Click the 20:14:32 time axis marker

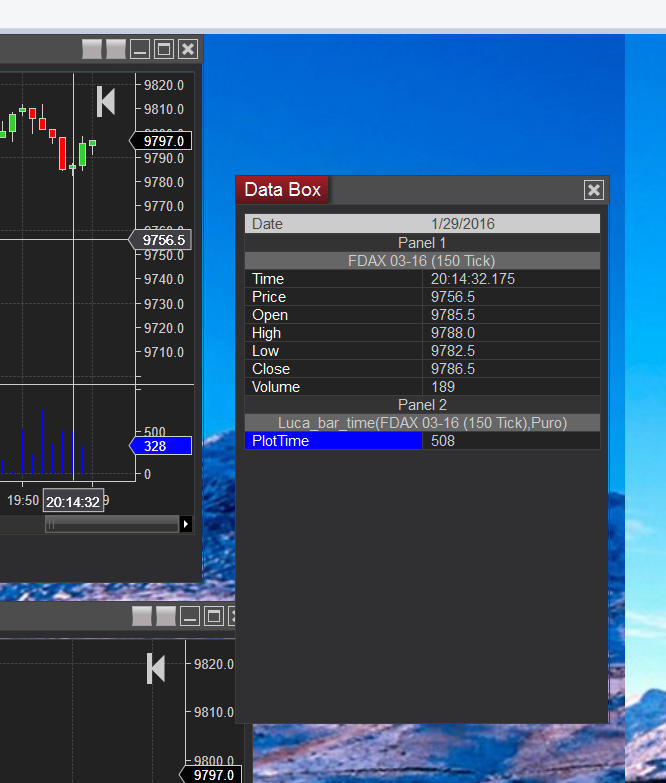(73, 501)
